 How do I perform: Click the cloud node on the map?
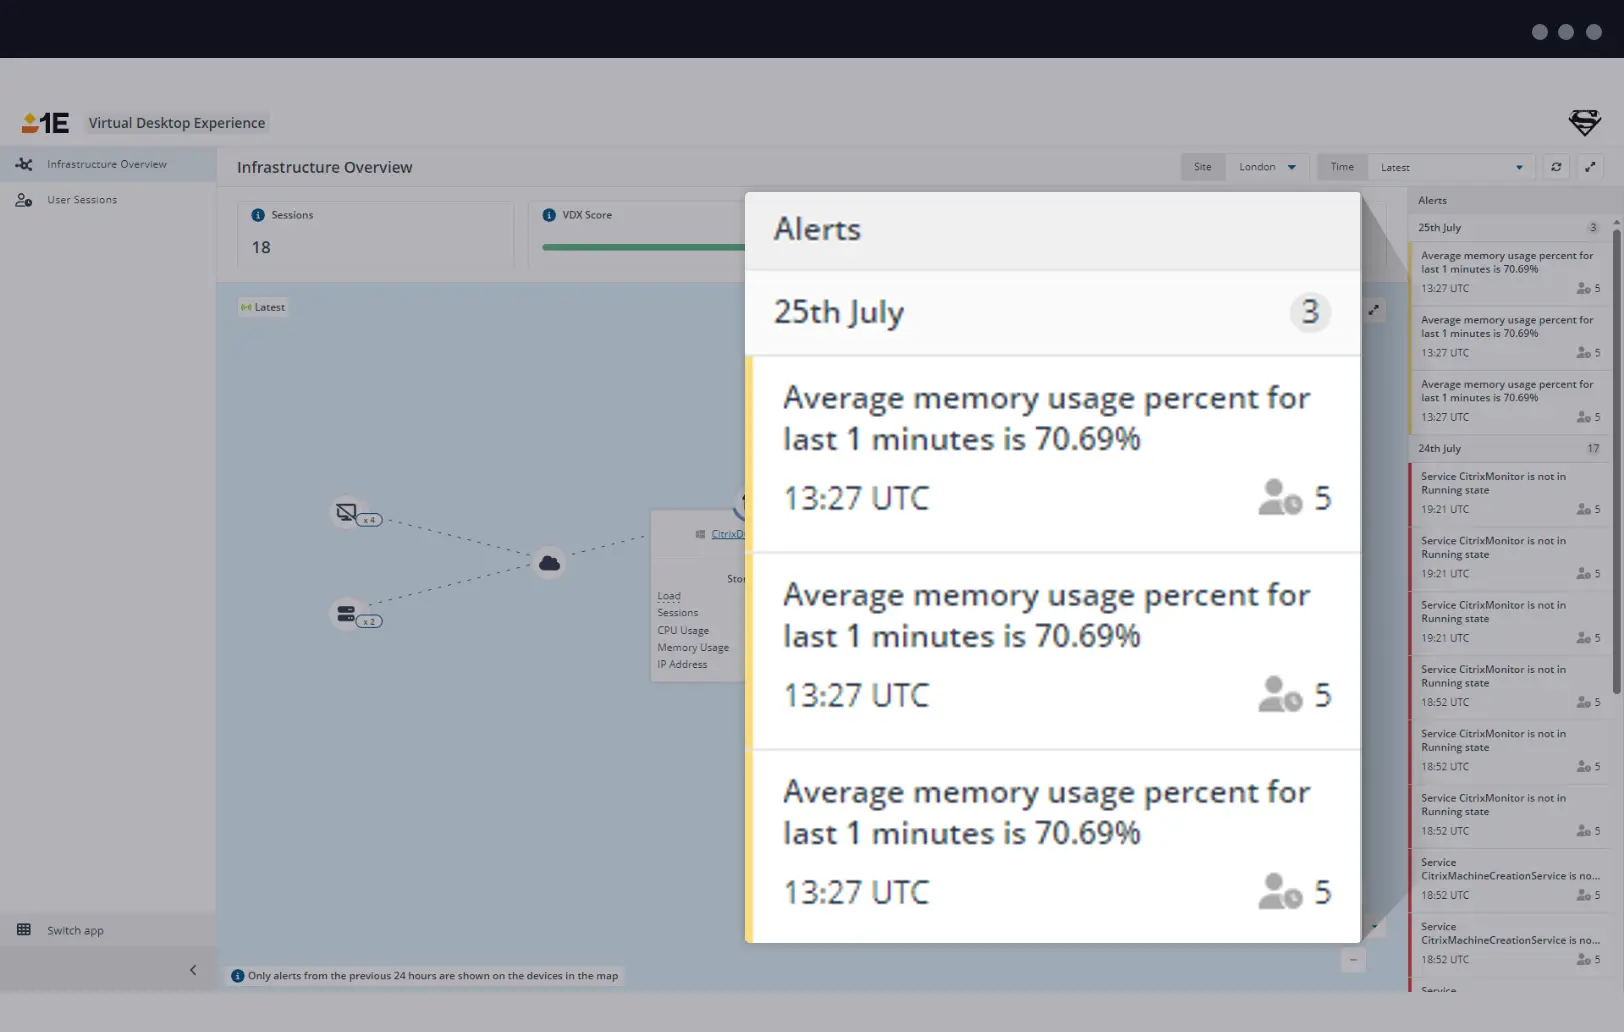(x=549, y=563)
